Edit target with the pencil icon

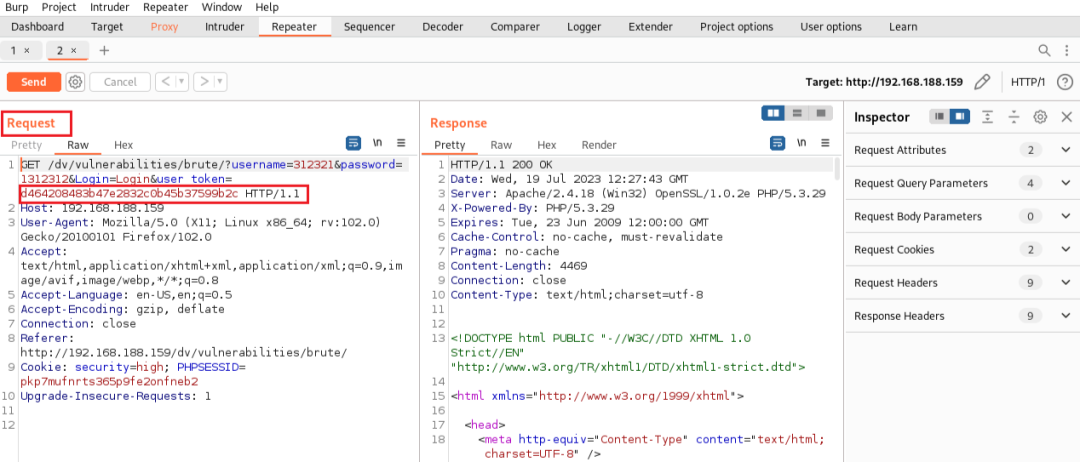(982, 82)
